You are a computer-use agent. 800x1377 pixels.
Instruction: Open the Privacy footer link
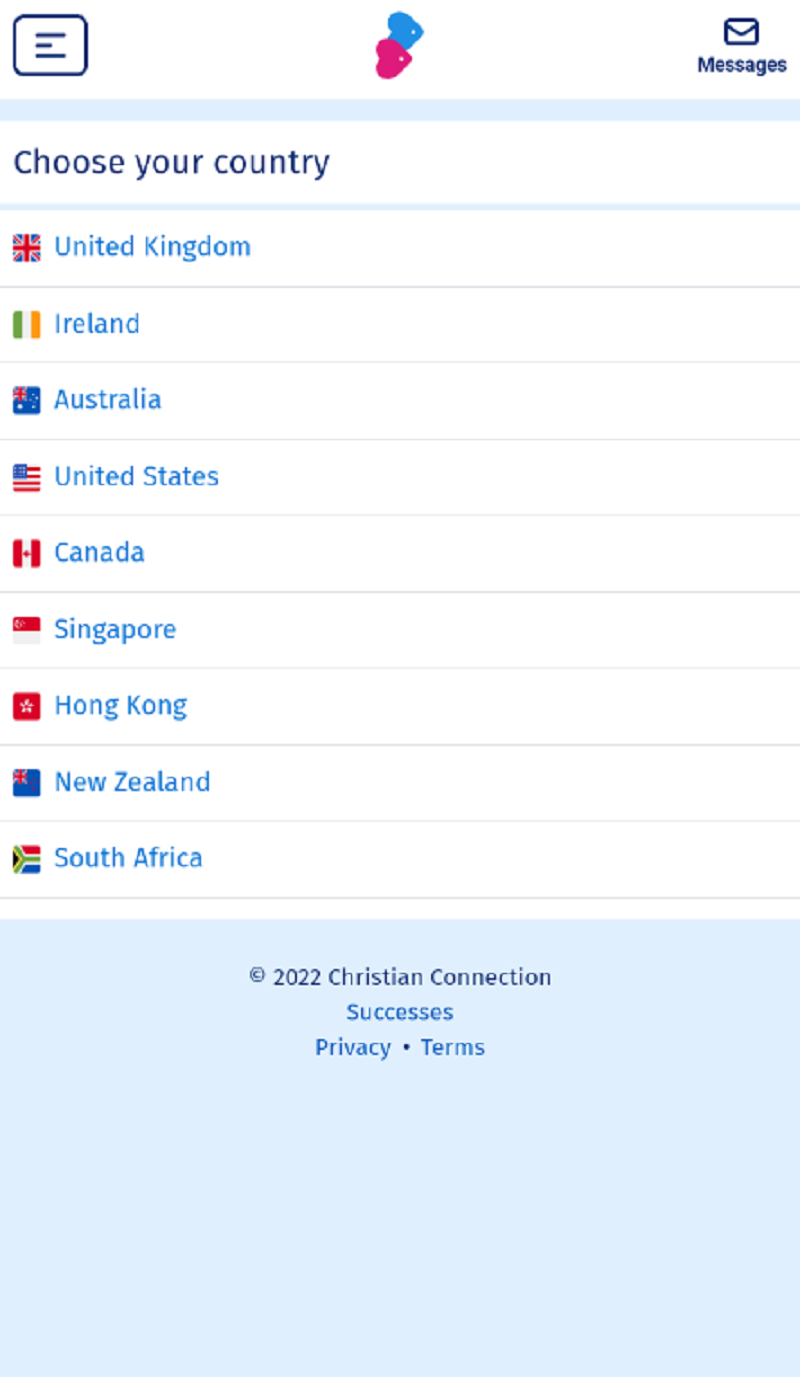point(353,1047)
